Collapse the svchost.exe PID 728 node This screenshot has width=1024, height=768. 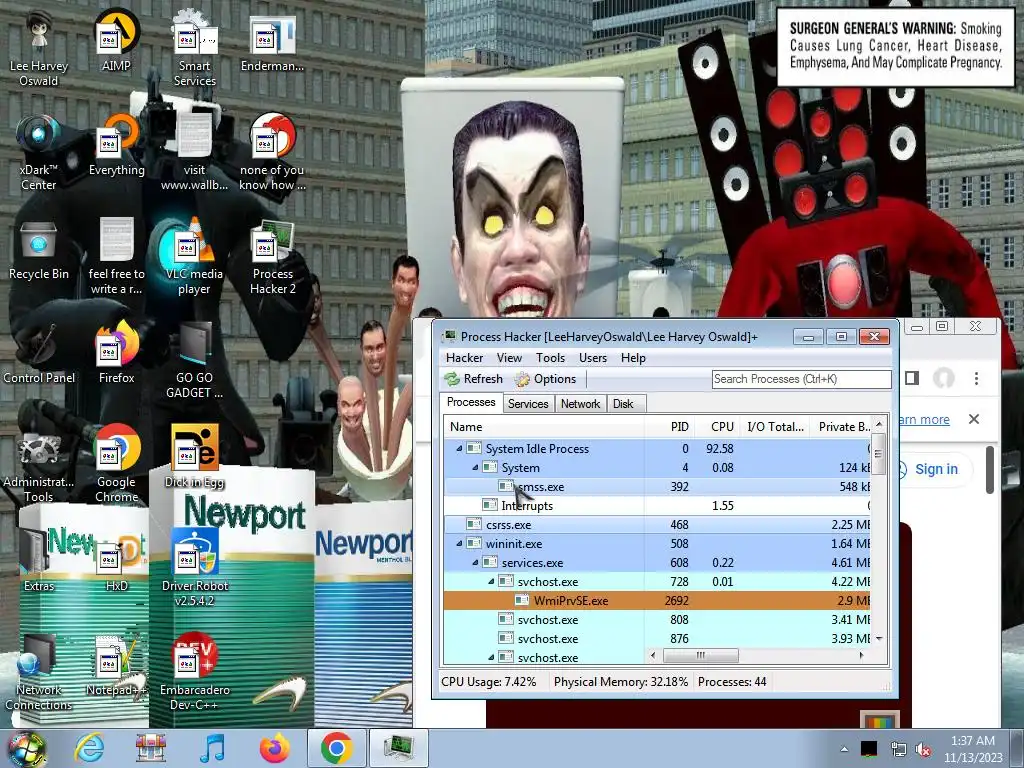point(491,581)
